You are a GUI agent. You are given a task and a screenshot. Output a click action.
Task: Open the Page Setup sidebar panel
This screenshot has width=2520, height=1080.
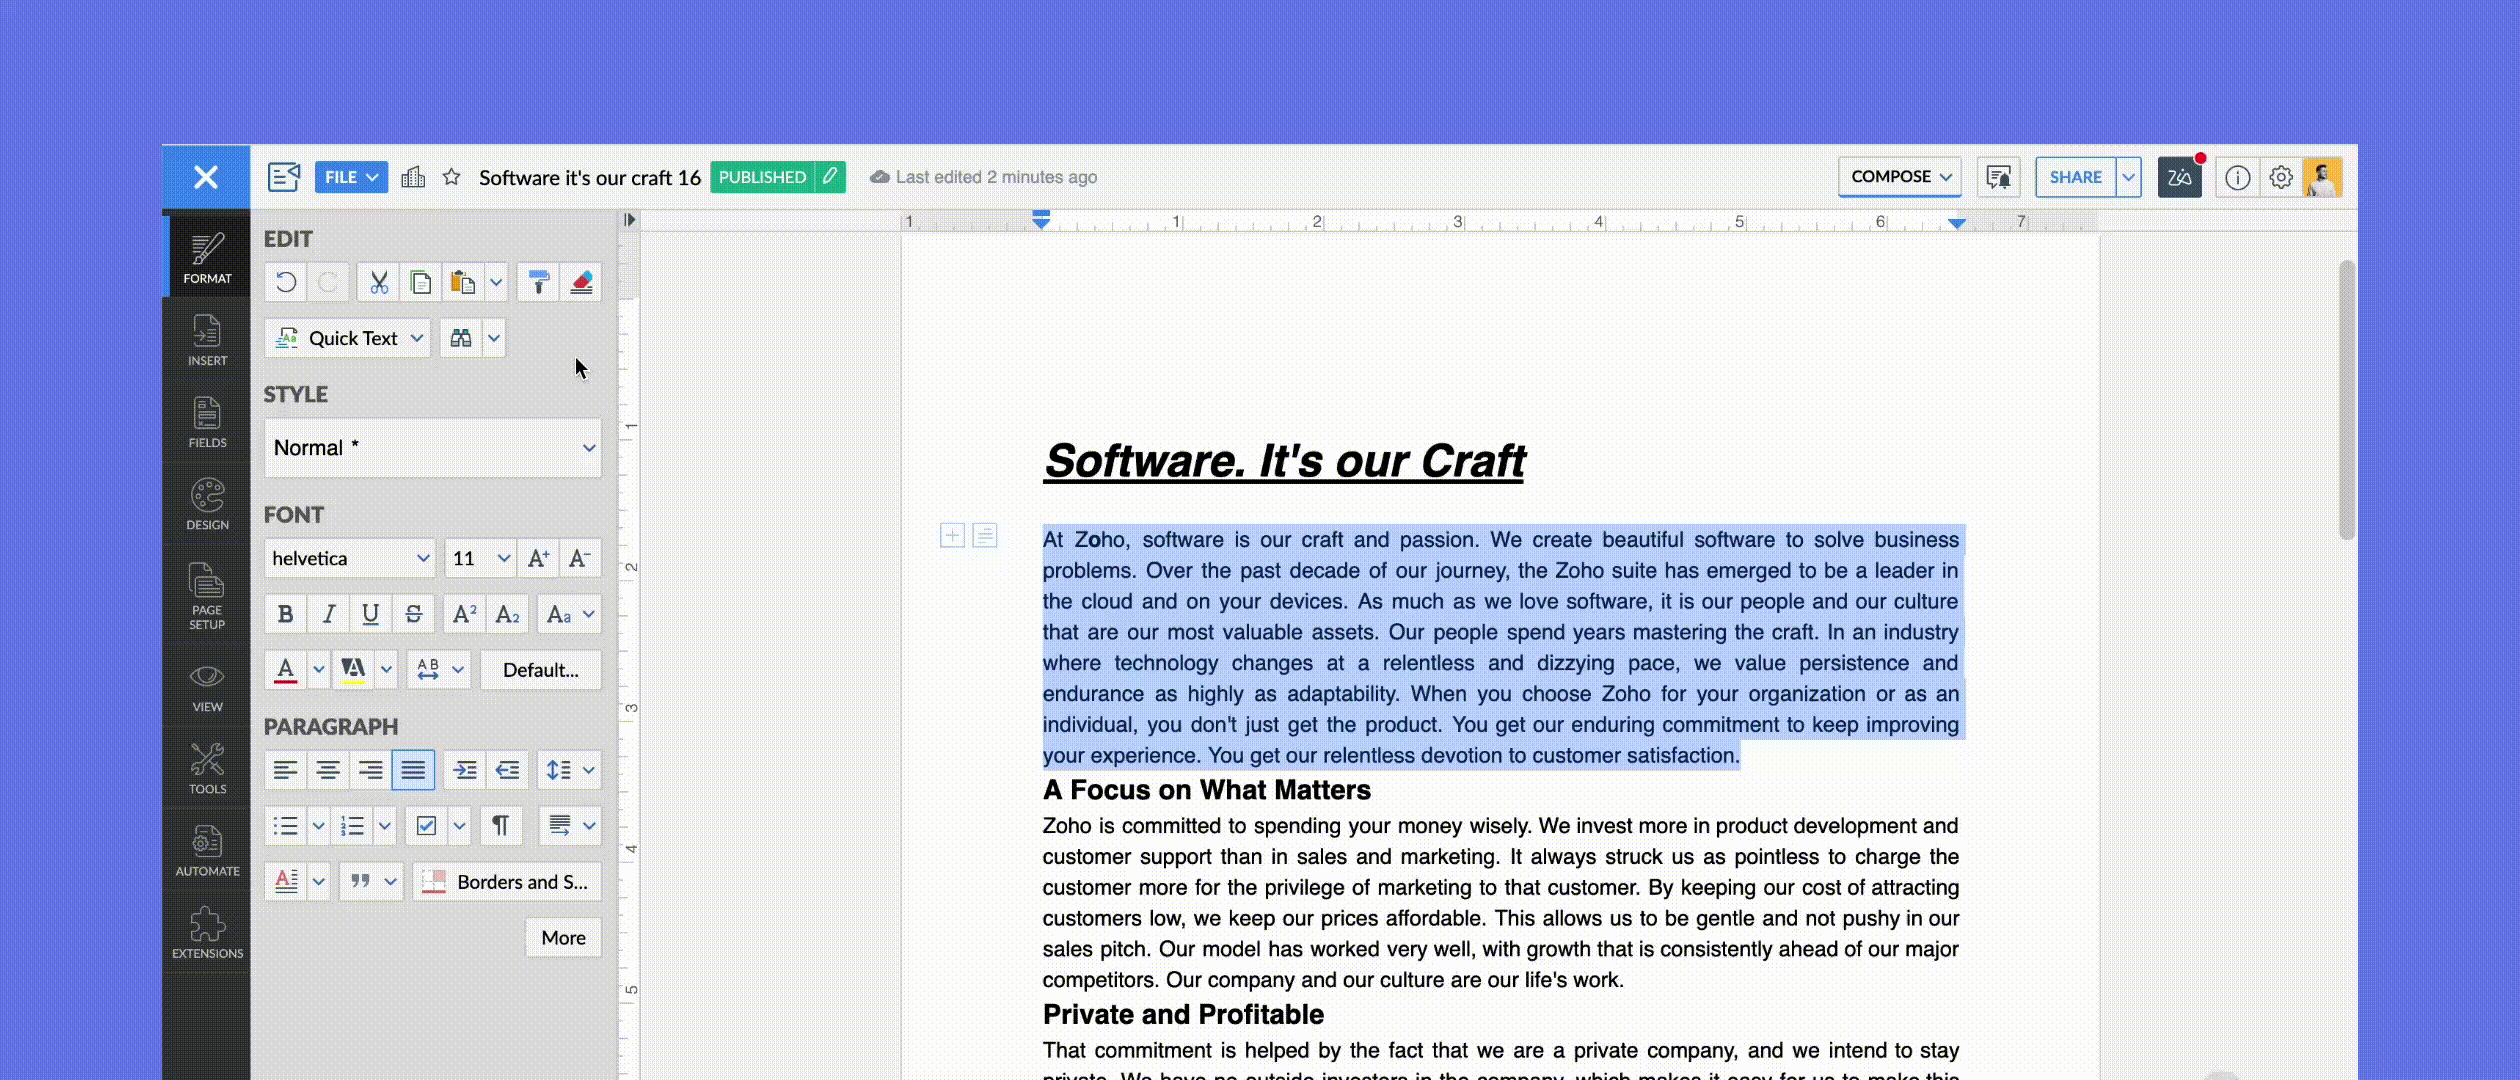[207, 595]
